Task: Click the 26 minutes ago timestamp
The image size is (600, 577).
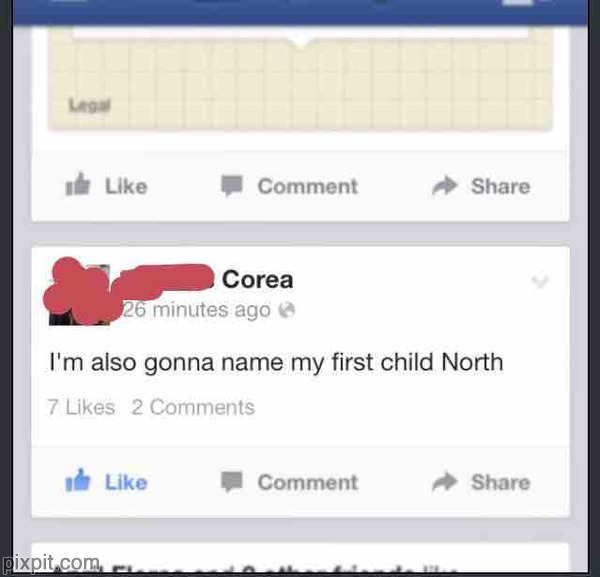Action: pos(197,310)
